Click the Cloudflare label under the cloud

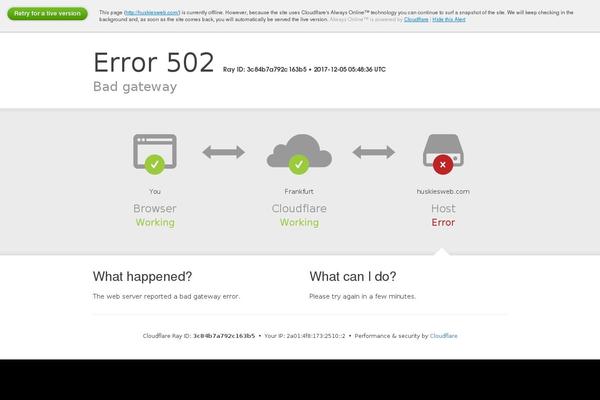[299, 209]
